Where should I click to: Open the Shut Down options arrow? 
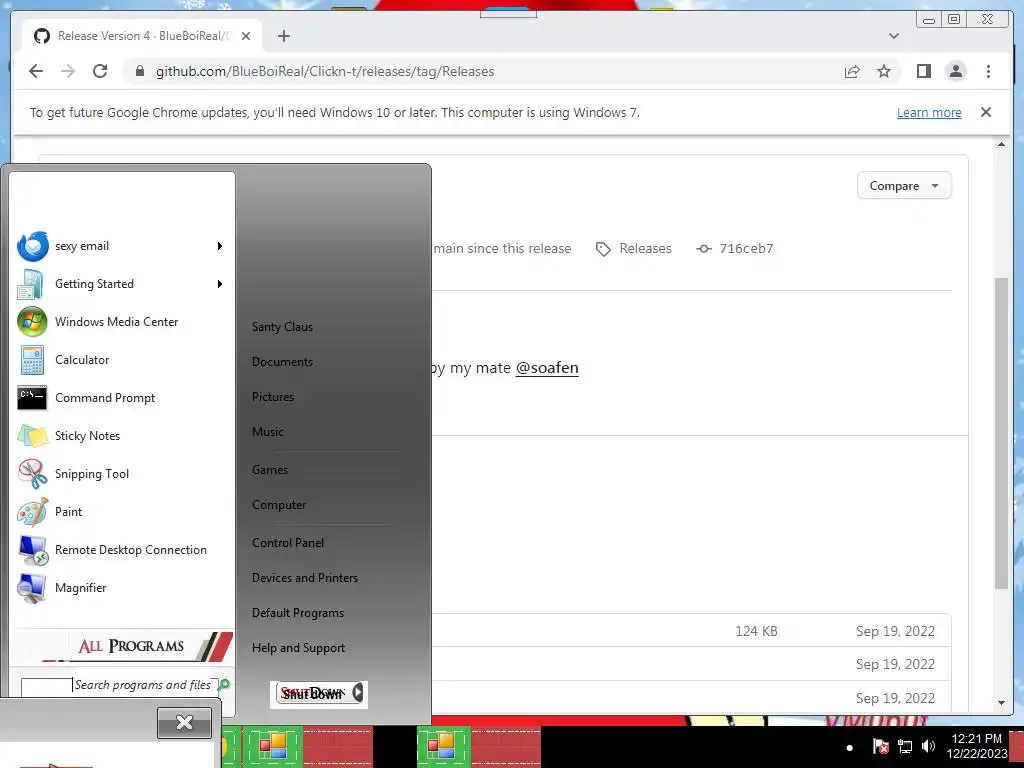click(x=358, y=693)
